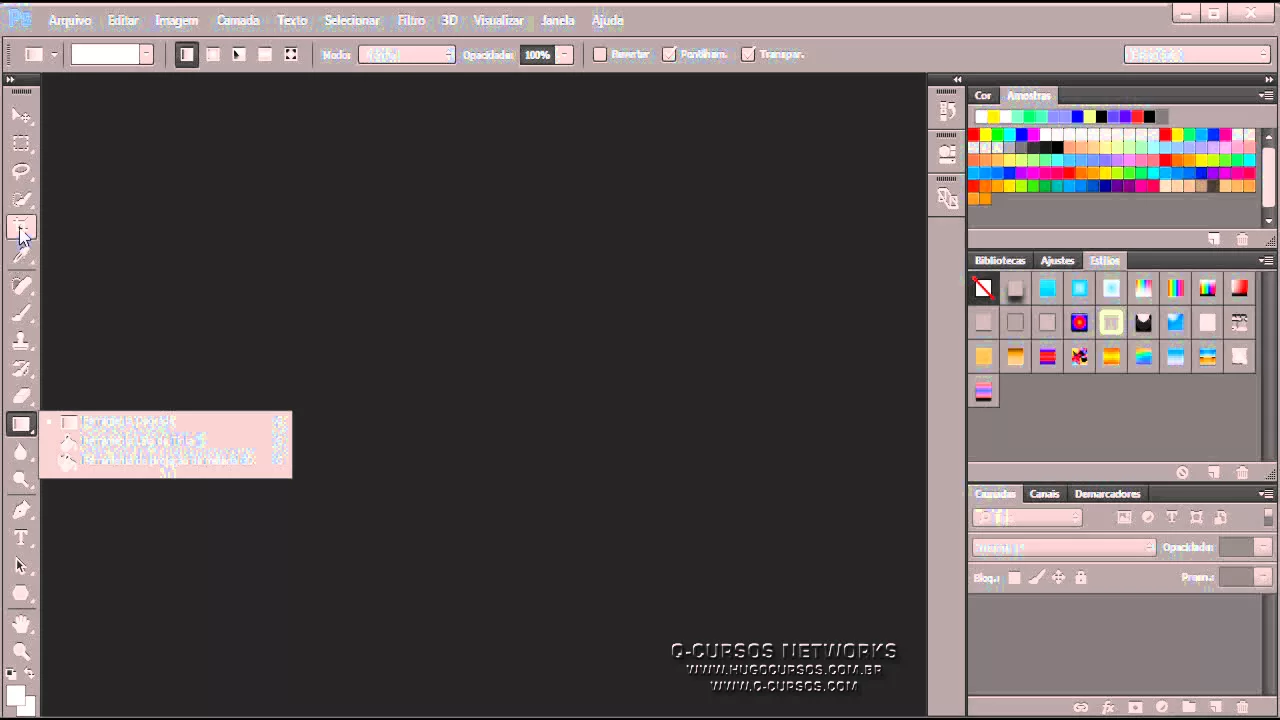The height and width of the screenshot is (720, 1280).
Task: Choose Radial gradient style button
Action: [213, 54]
